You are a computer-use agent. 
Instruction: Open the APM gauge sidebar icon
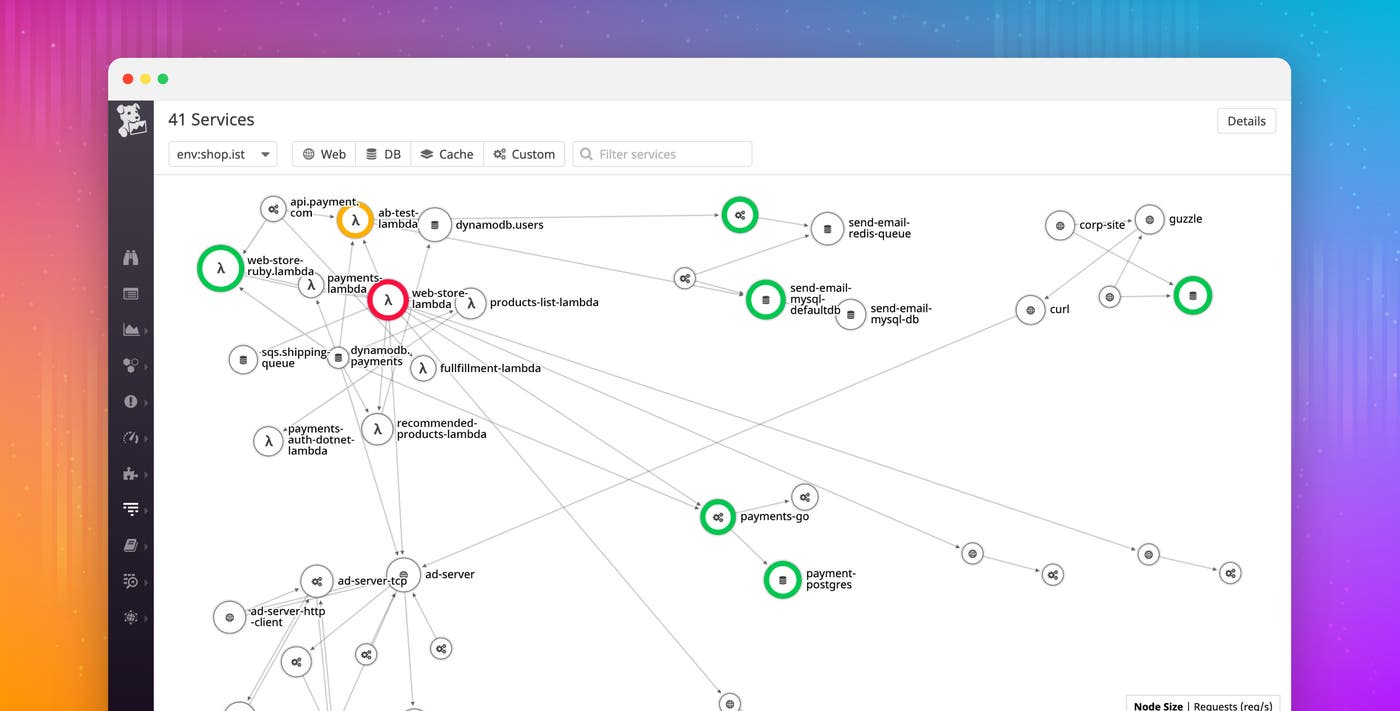131,437
